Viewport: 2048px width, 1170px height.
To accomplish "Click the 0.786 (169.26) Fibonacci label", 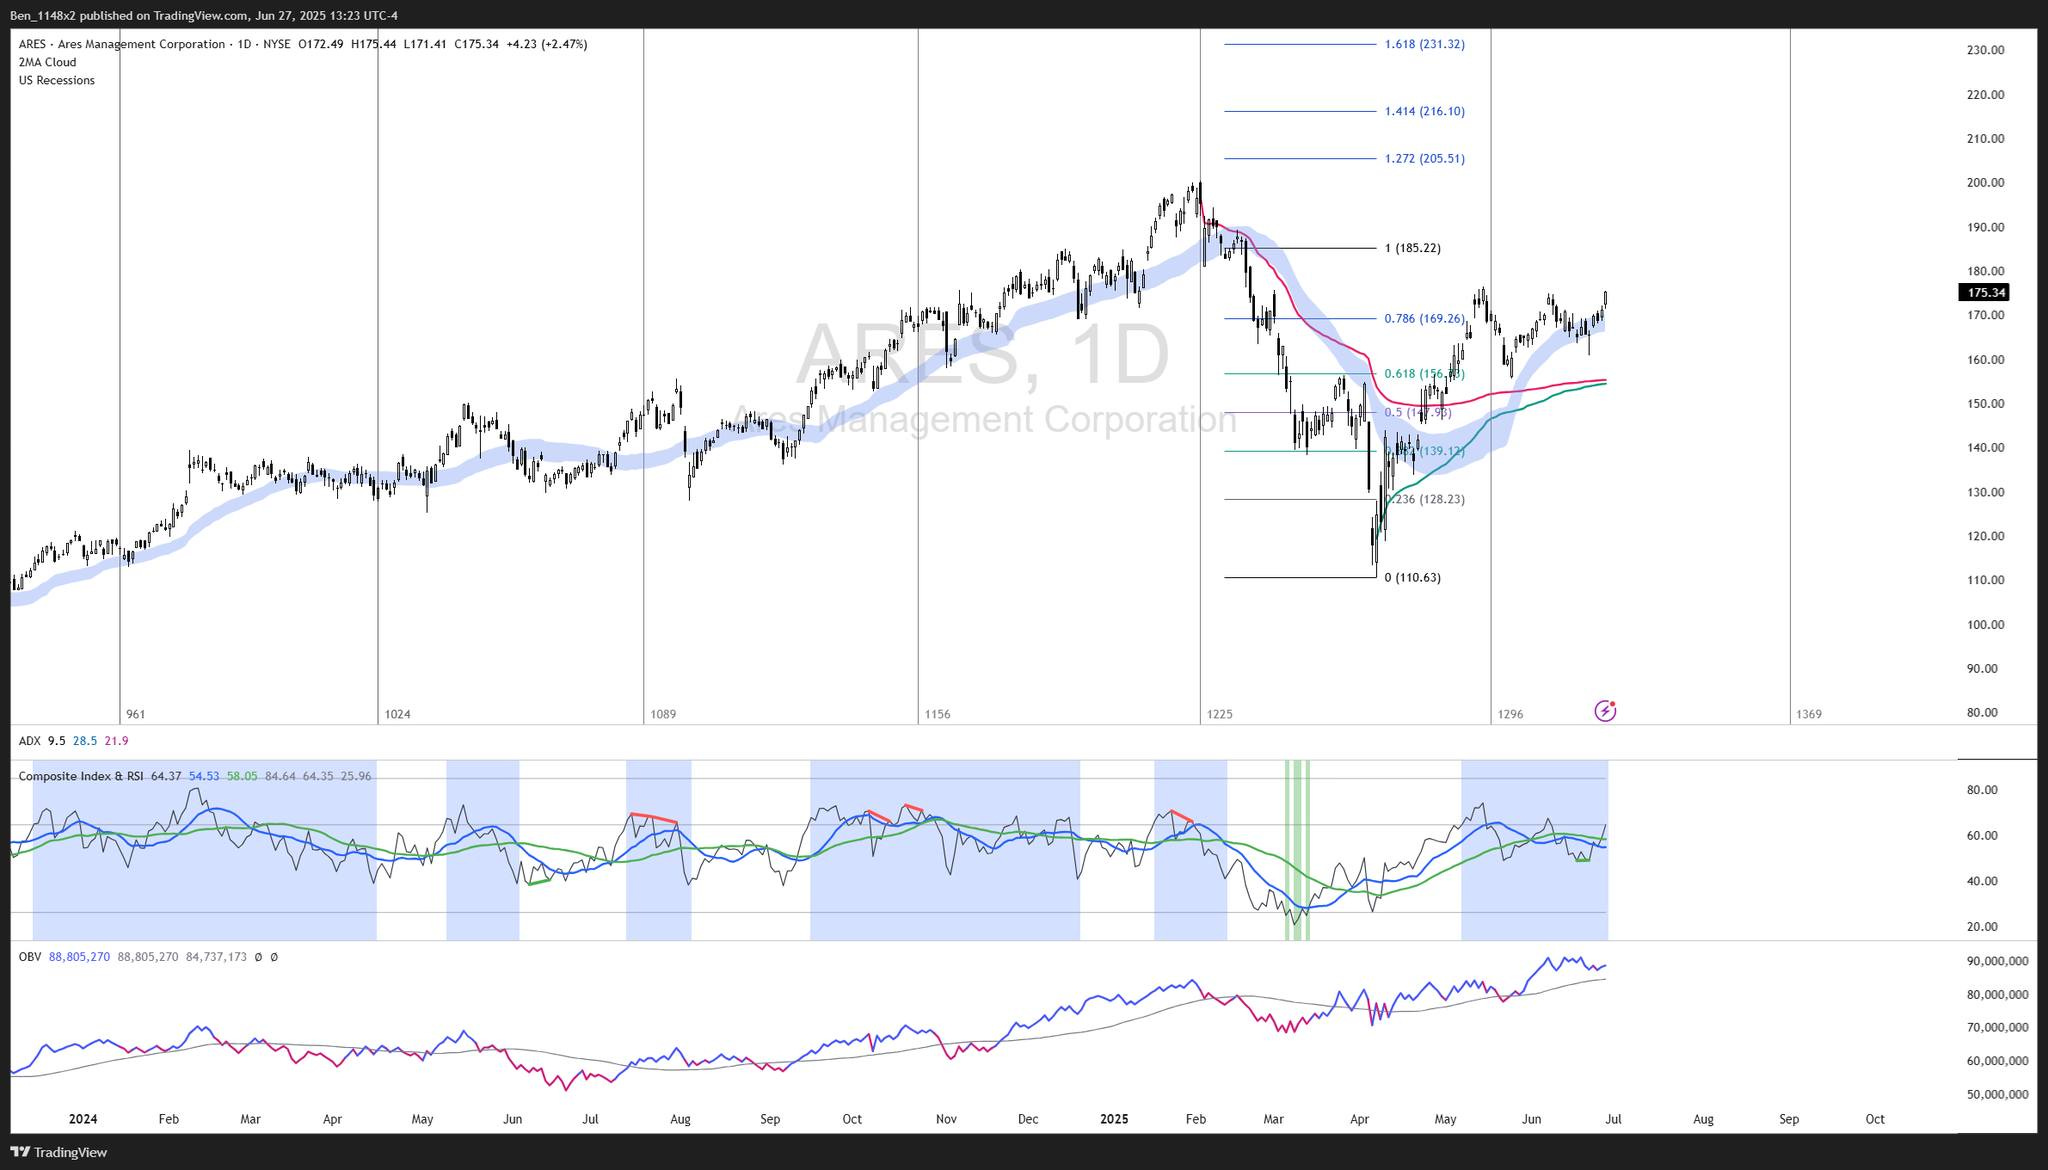I will tap(1424, 319).
